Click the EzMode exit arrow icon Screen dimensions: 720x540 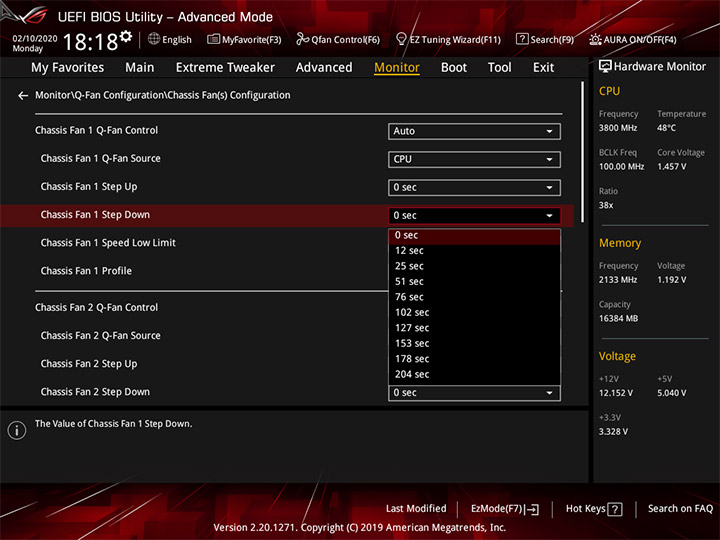[x=532, y=509]
